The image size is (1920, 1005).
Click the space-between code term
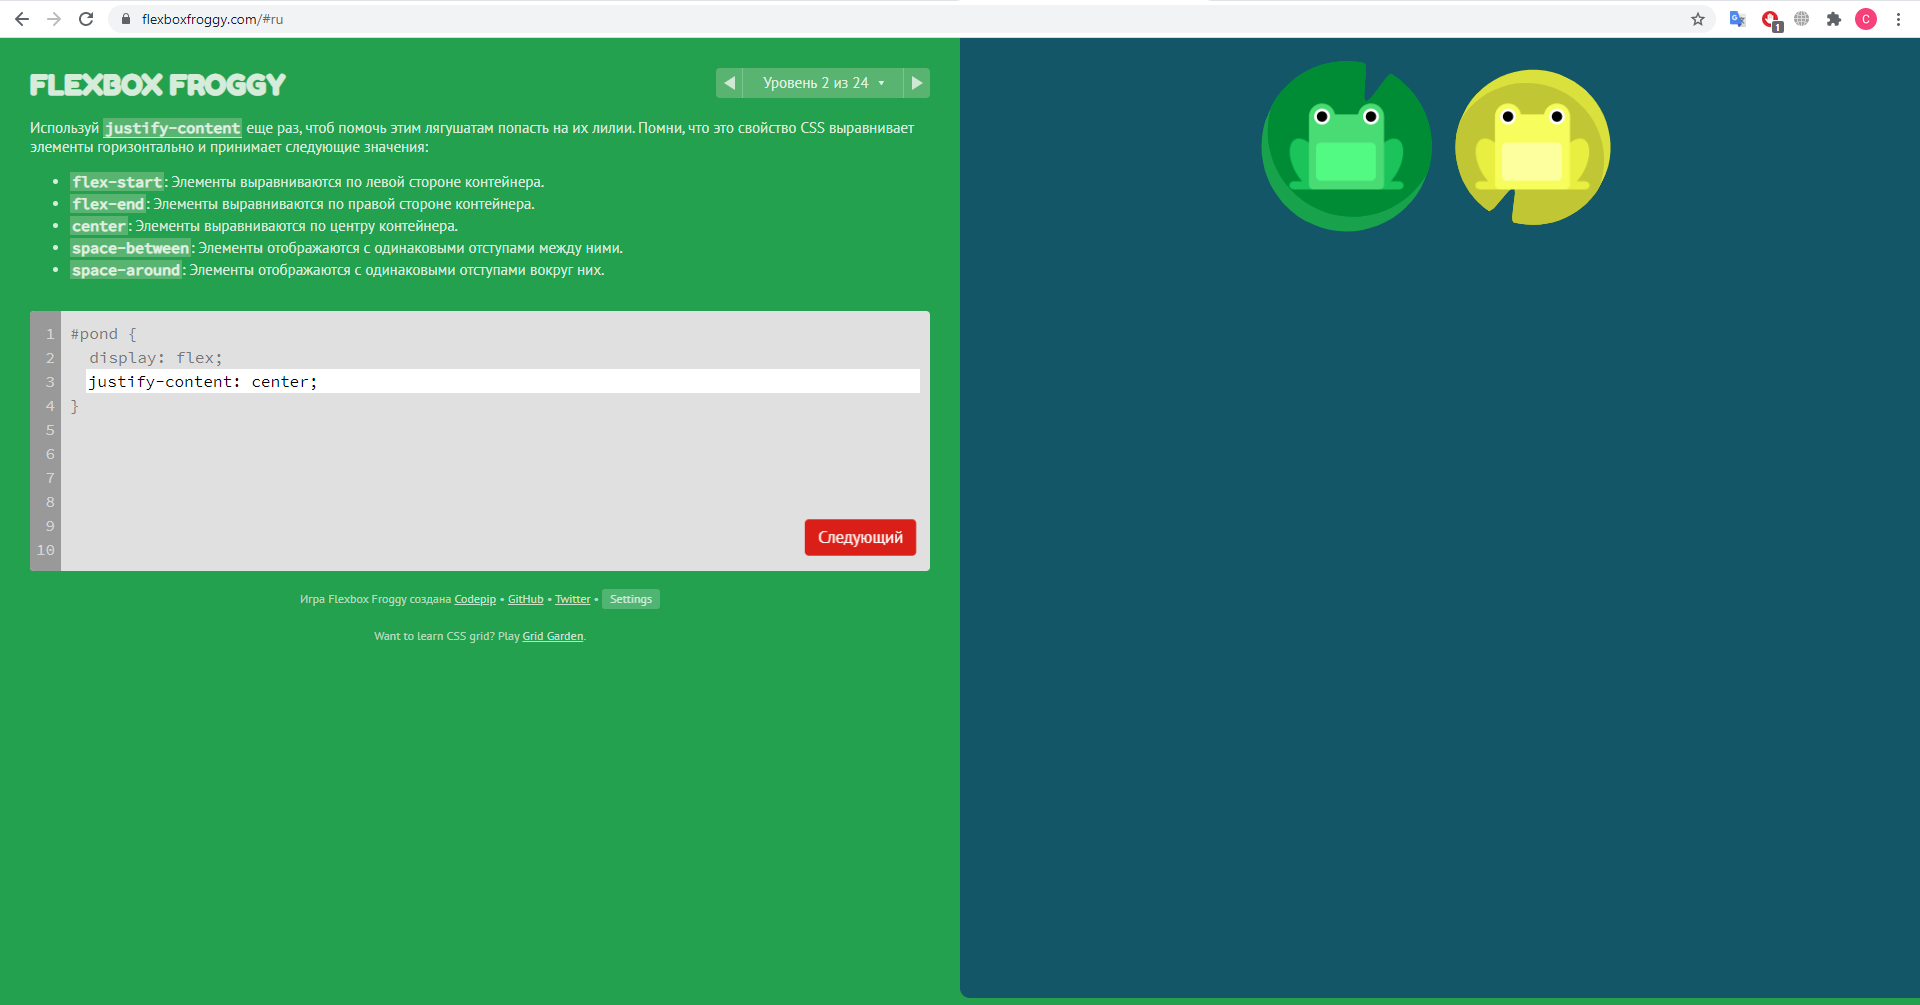pyautogui.click(x=130, y=248)
